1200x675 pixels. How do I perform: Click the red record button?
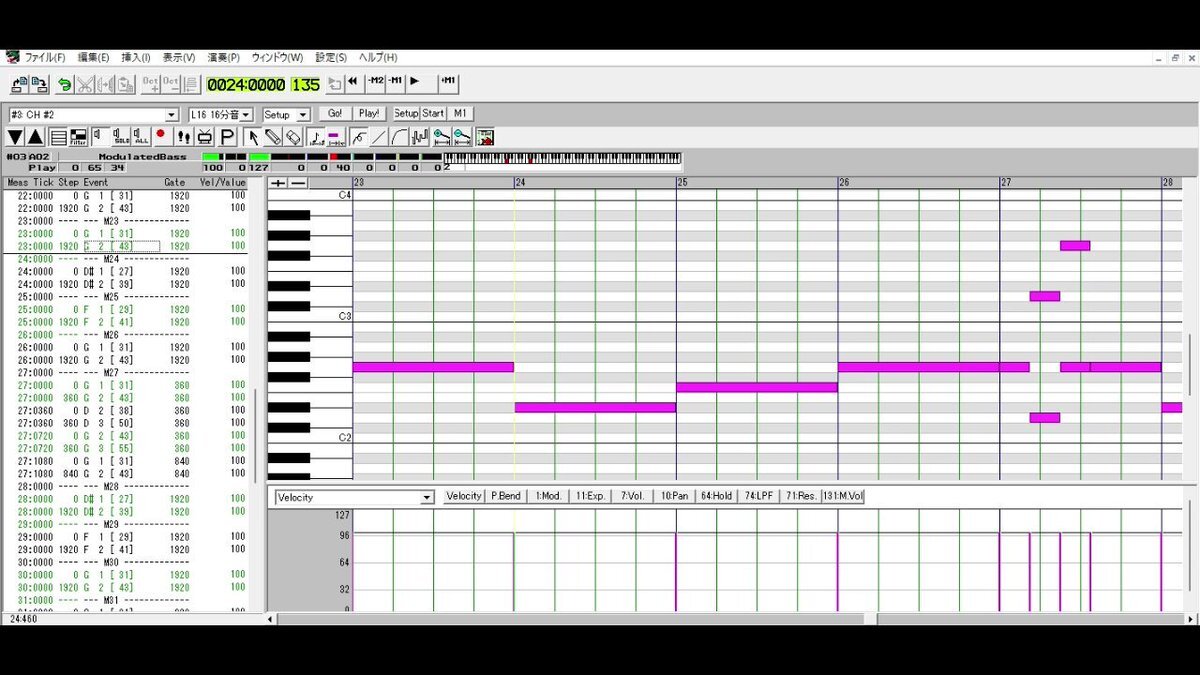(160, 136)
